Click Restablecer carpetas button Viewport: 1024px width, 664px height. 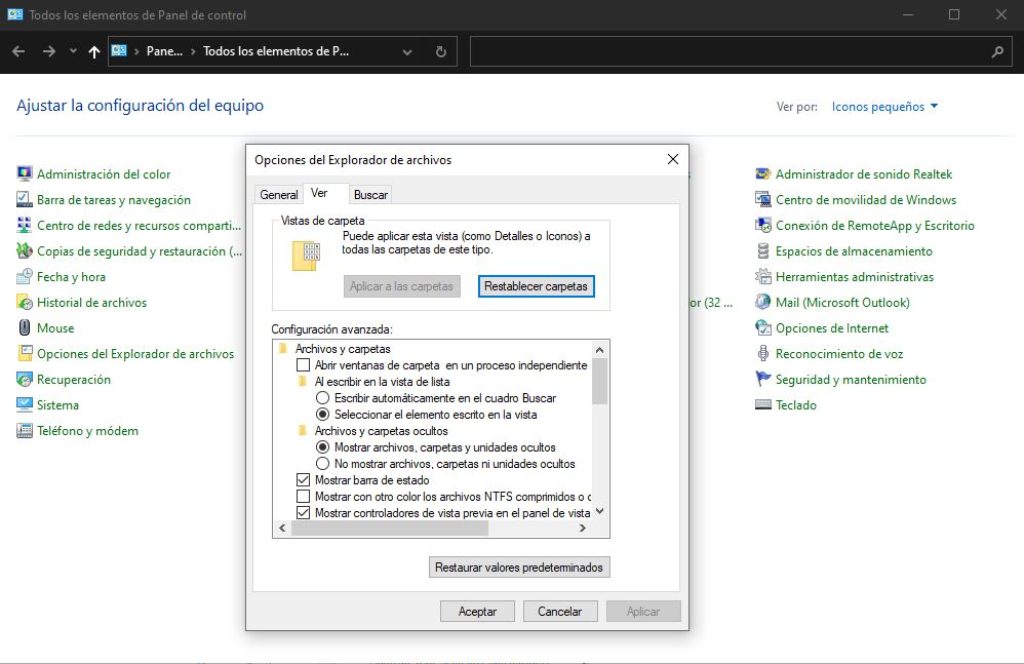coord(536,286)
